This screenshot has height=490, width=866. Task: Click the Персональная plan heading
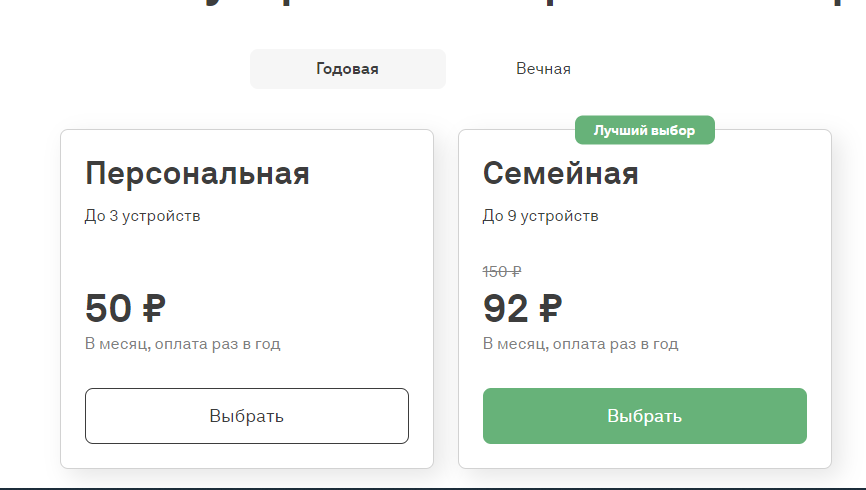(197, 173)
